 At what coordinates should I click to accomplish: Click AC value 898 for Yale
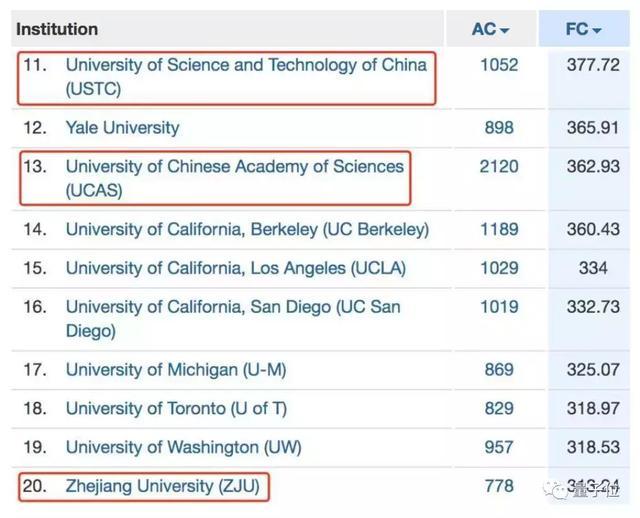(x=499, y=127)
